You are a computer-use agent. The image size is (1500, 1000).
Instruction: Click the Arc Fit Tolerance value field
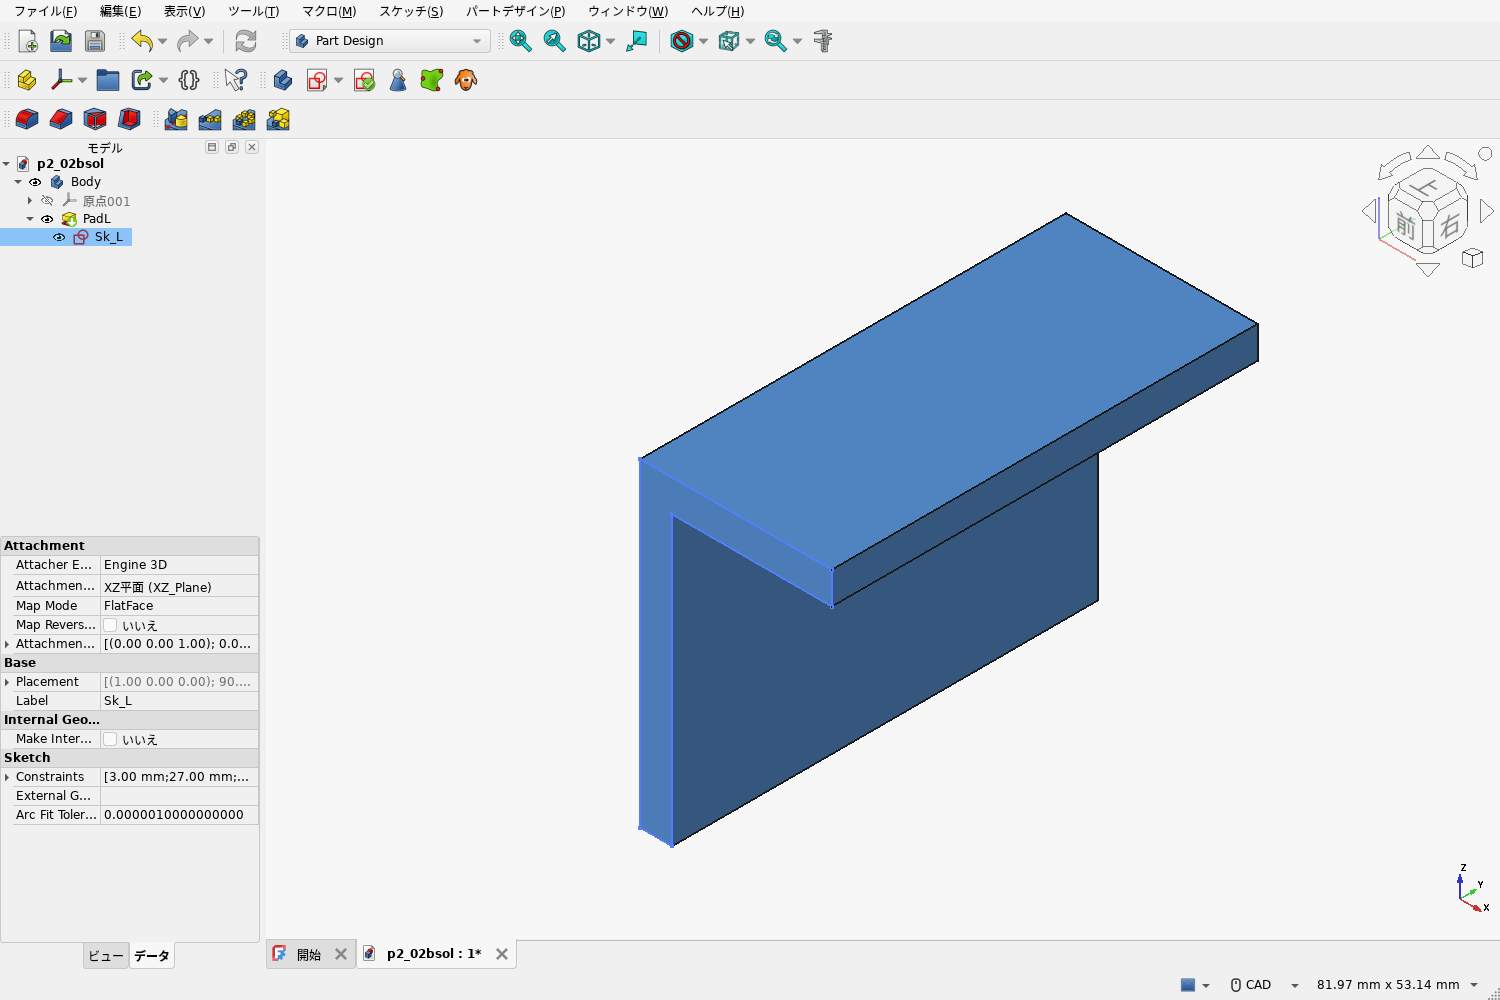(179, 815)
